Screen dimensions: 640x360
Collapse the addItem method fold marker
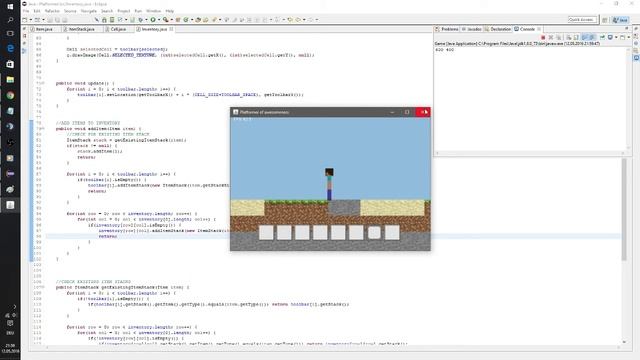click(x=43, y=129)
